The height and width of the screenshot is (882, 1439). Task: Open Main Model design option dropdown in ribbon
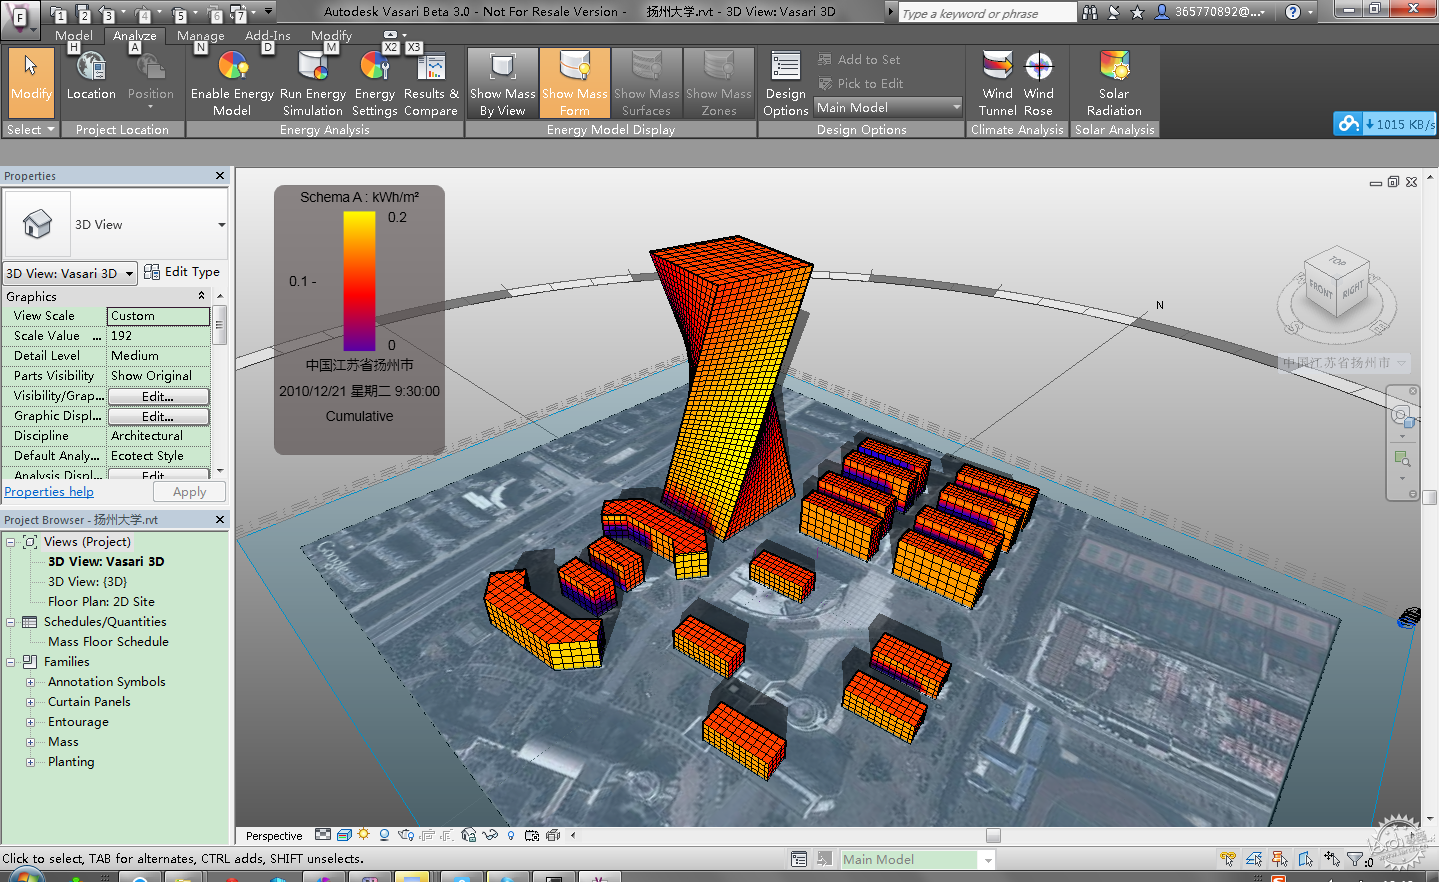click(889, 107)
